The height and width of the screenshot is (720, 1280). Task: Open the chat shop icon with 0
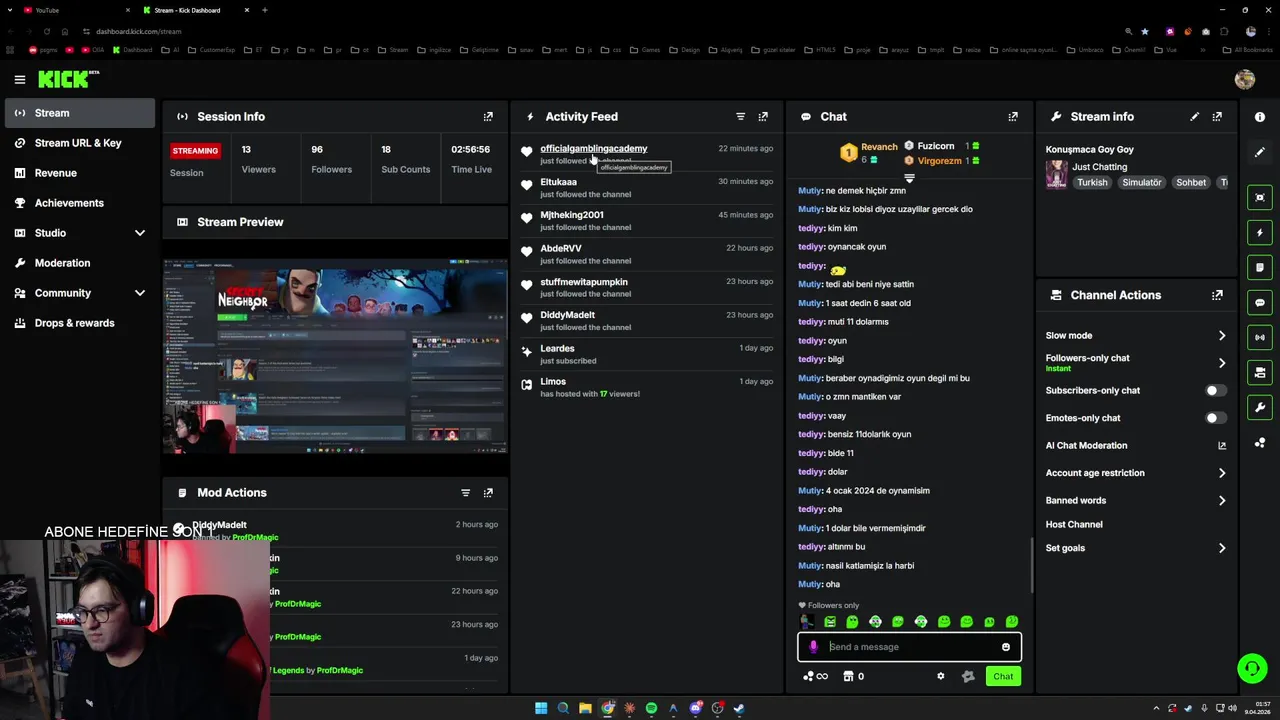853,676
